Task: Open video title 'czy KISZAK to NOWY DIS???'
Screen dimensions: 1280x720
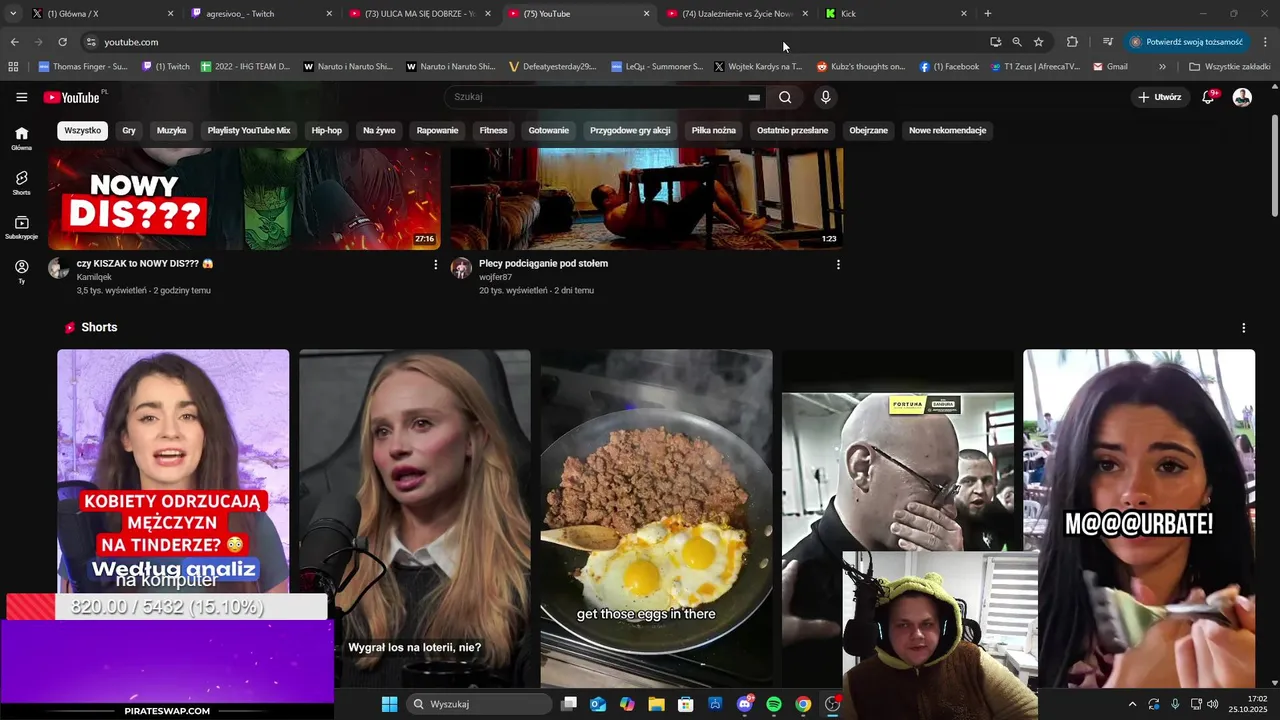Action: [x=145, y=264]
